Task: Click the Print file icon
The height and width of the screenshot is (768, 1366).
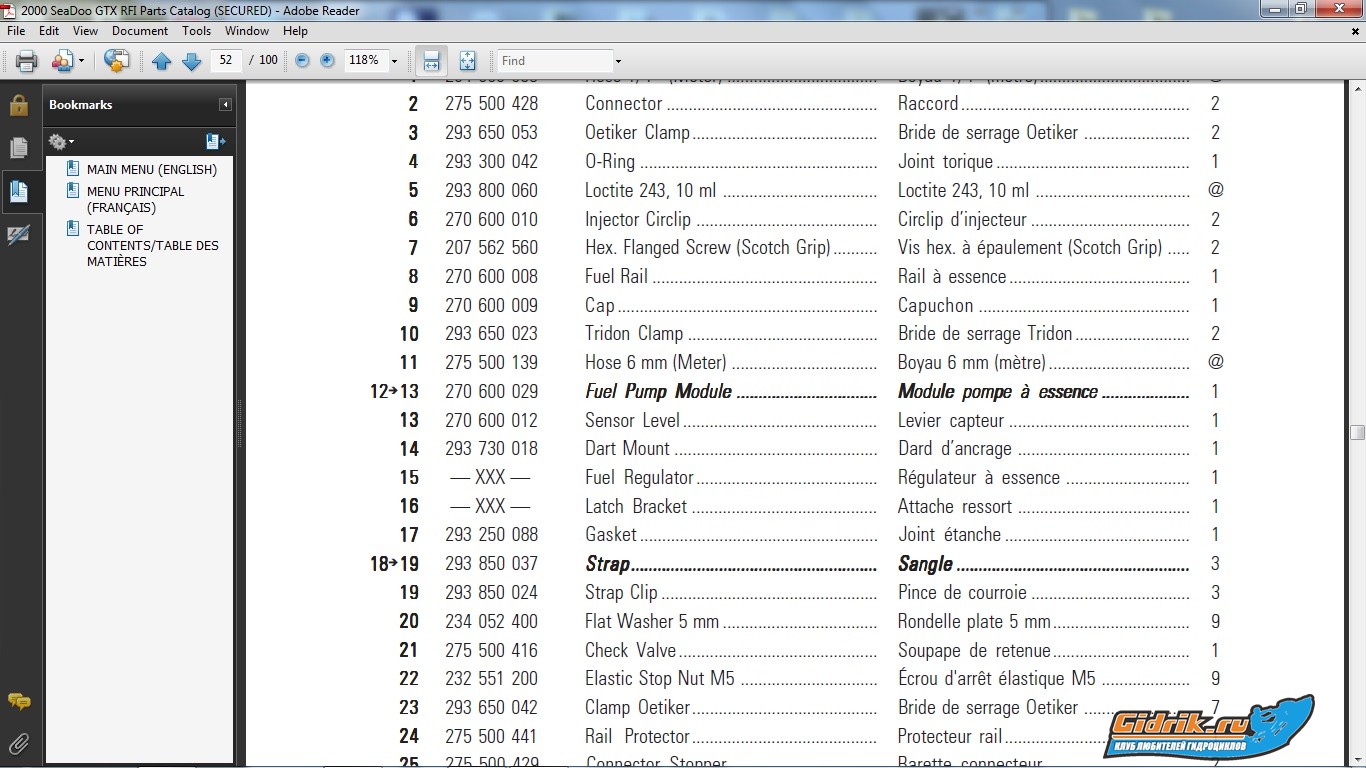Action: click(x=27, y=61)
